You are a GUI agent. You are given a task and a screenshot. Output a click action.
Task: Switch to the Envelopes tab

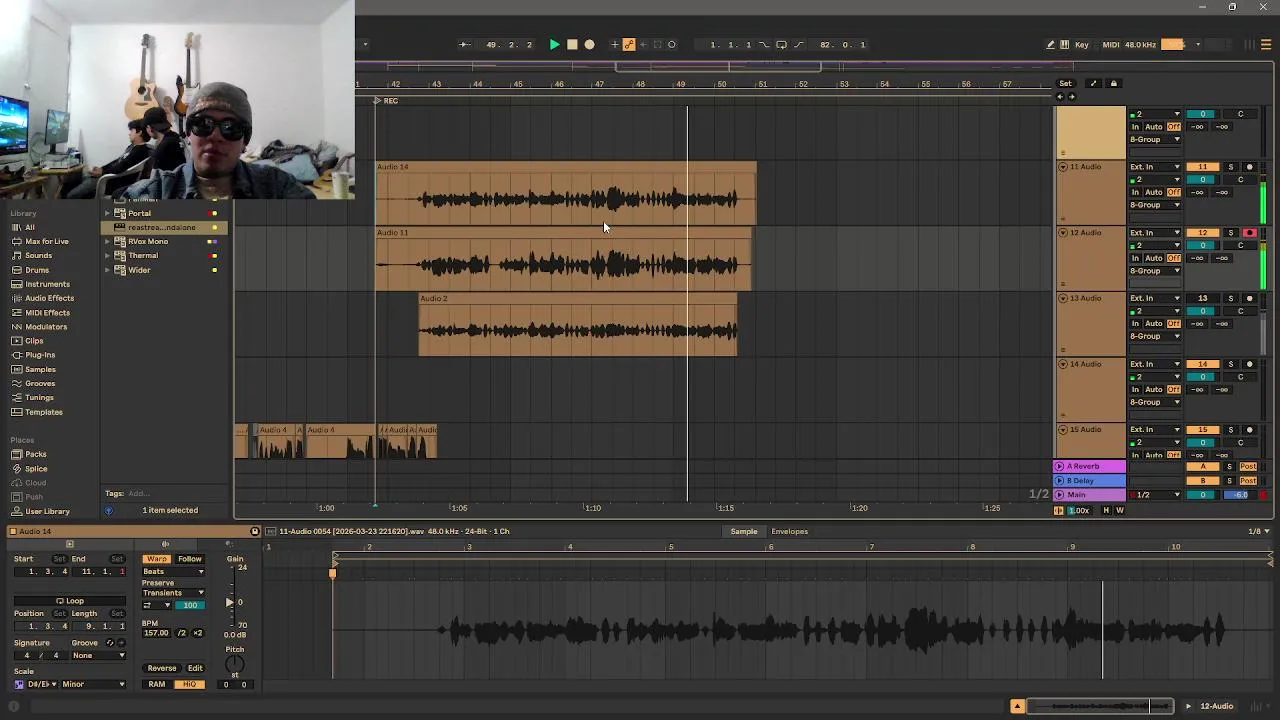789,531
